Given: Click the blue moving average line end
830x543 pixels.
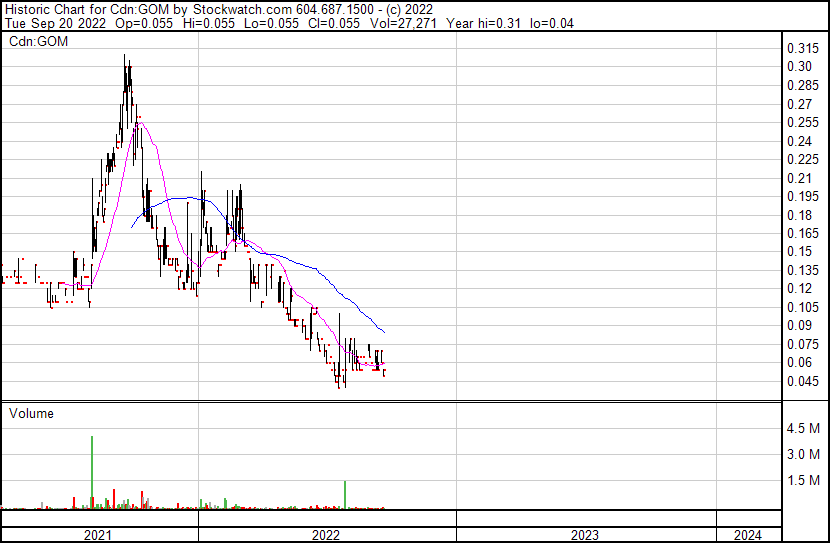Looking at the screenshot, I should (384, 331).
